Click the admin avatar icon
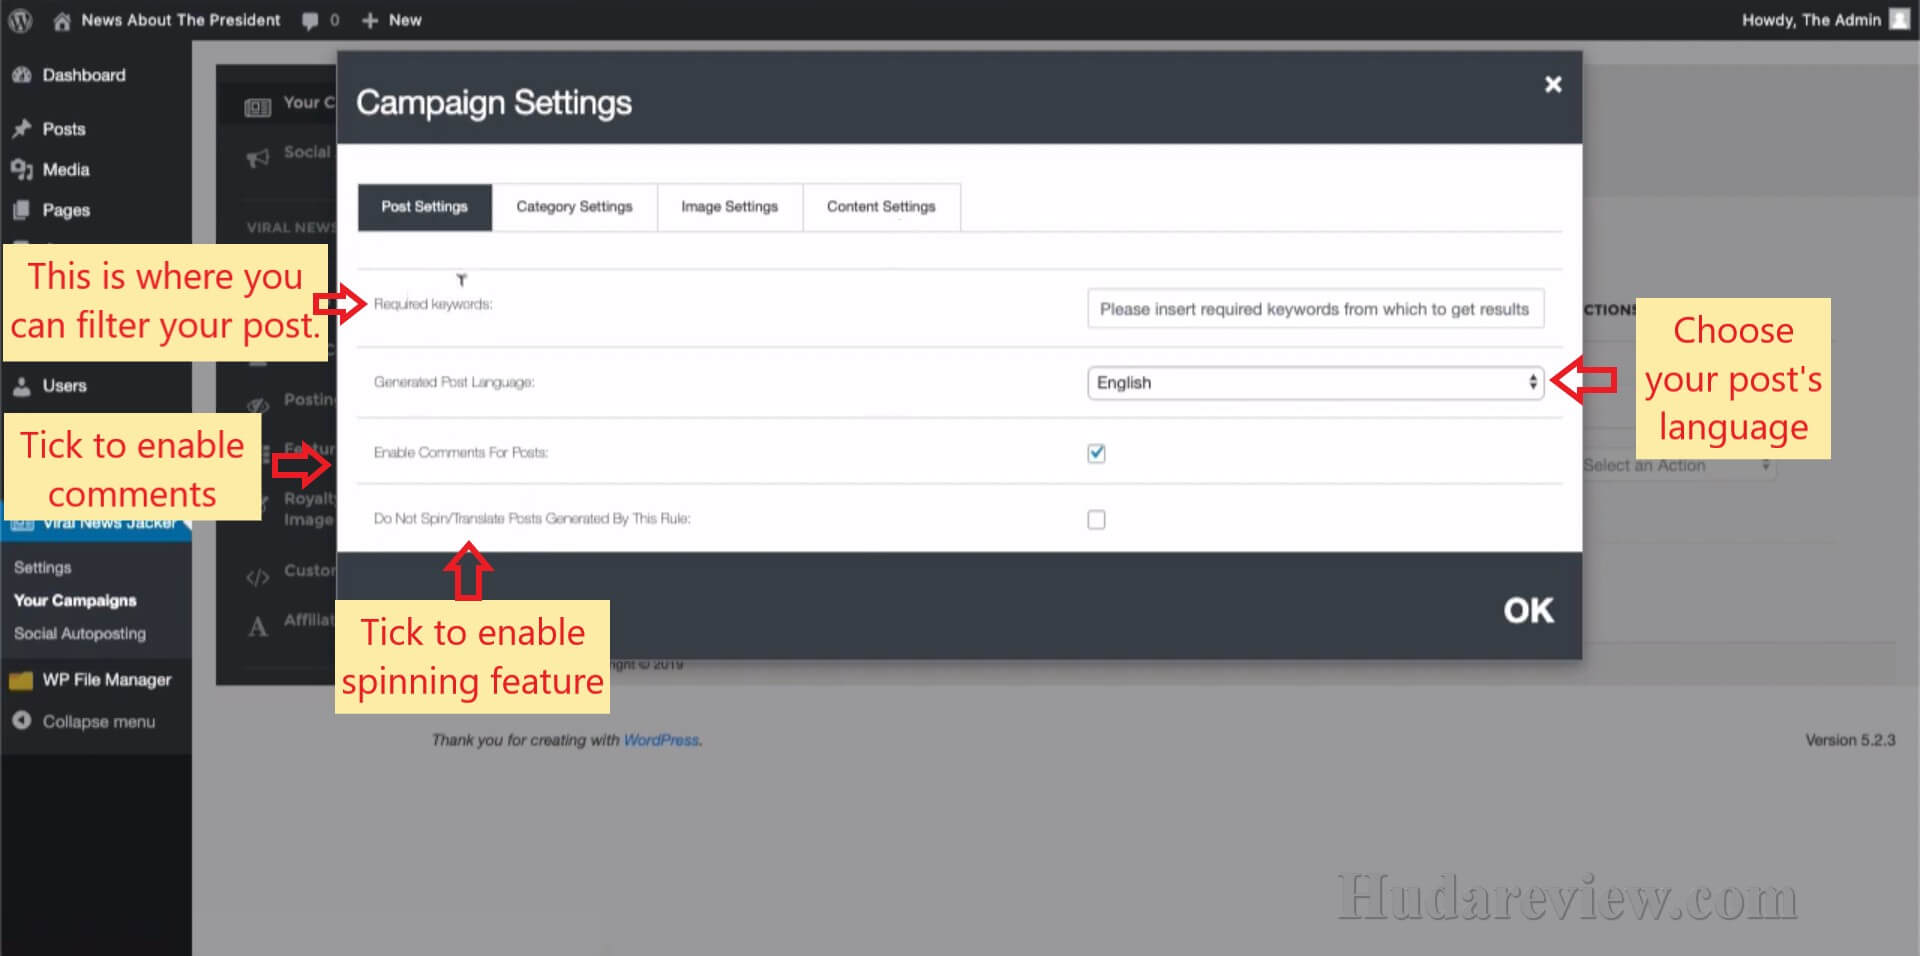The image size is (1920, 956). [1899, 20]
